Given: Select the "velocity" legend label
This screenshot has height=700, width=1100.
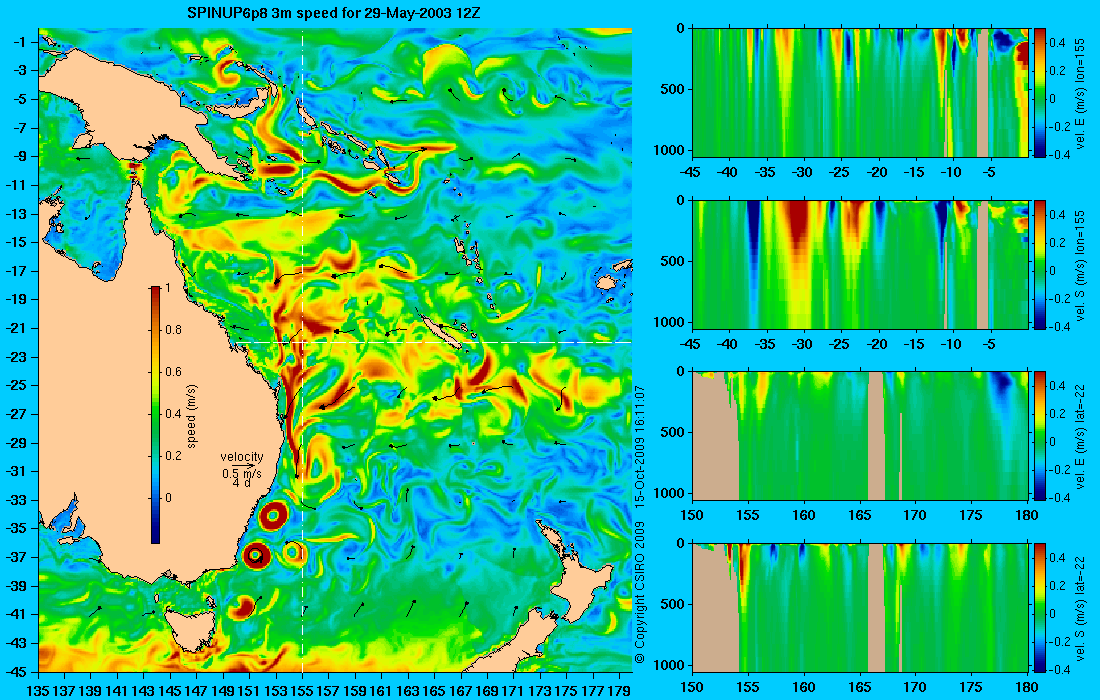Looking at the screenshot, I should [242, 457].
